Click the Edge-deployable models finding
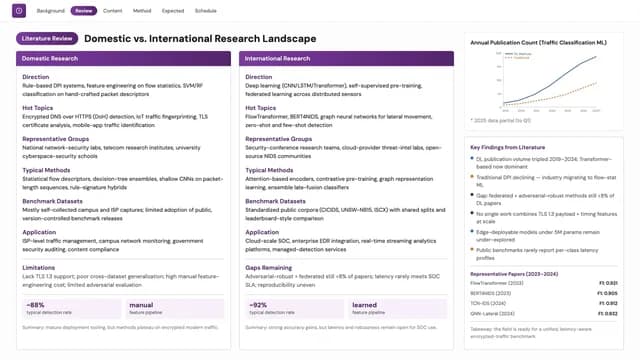Viewport: 640px width, 360px height. click(x=544, y=236)
